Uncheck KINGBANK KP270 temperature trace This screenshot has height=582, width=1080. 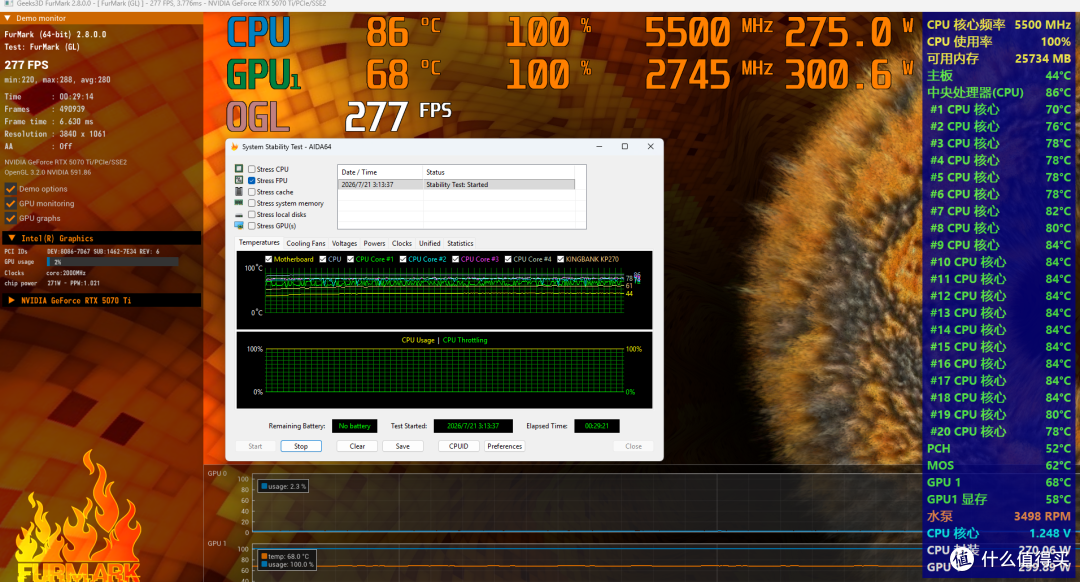[x=560, y=259]
